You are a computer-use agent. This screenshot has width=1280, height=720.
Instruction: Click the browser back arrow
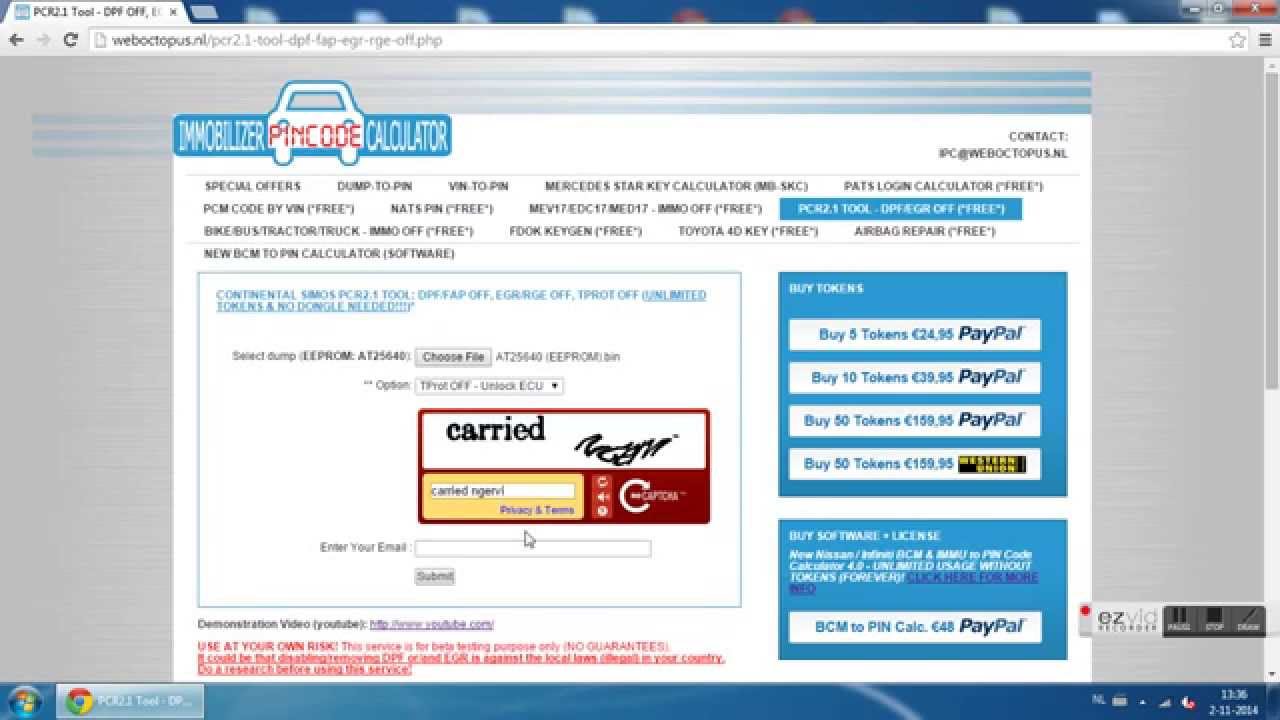(16, 40)
